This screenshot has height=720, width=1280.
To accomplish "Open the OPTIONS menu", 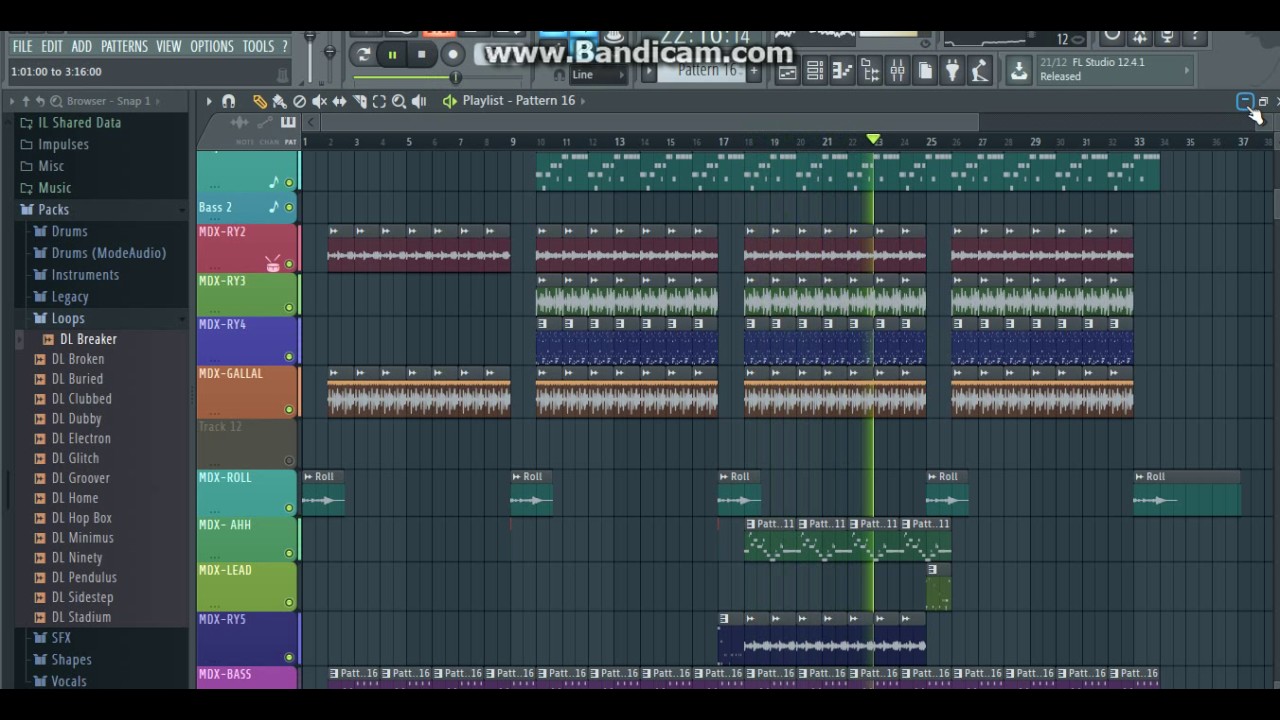I will [212, 46].
